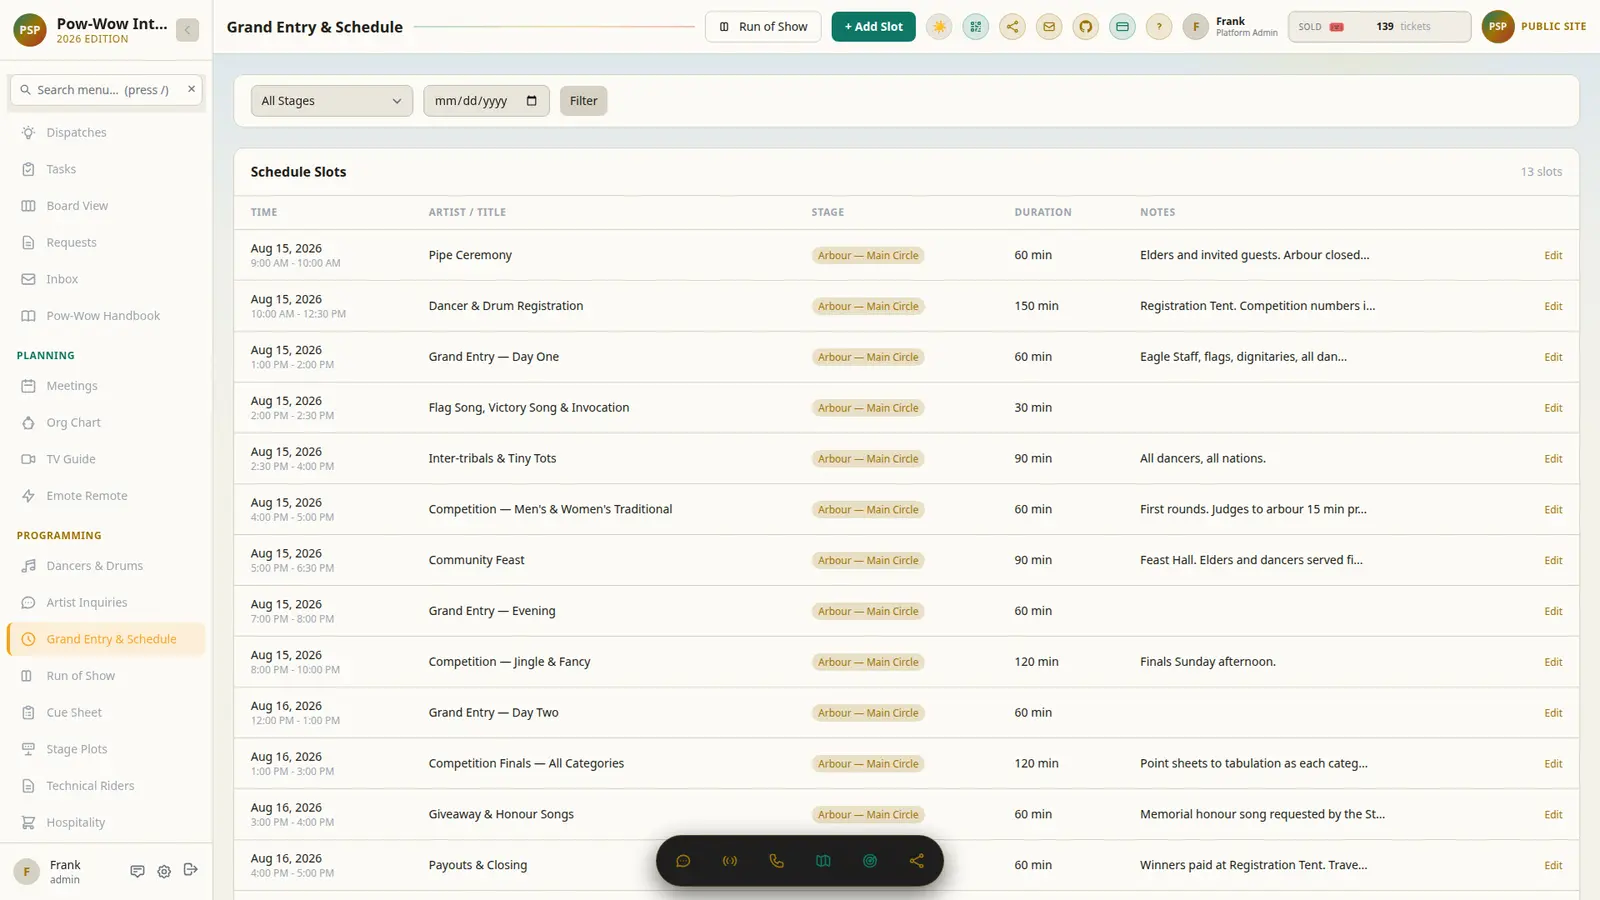Screen dimensions: 1600x900
Task: Open Meetings in sidebar
Action: click(106, 386)
